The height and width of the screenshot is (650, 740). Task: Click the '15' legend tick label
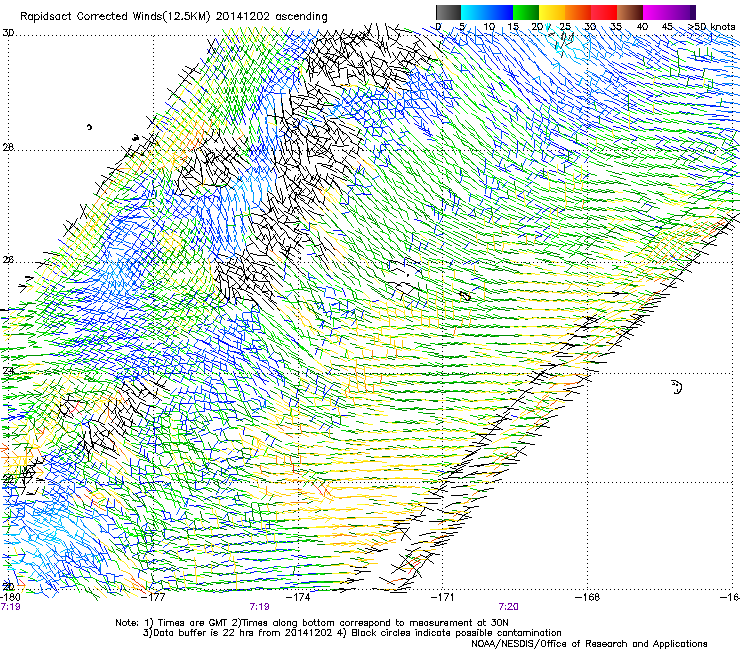coord(513,27)
